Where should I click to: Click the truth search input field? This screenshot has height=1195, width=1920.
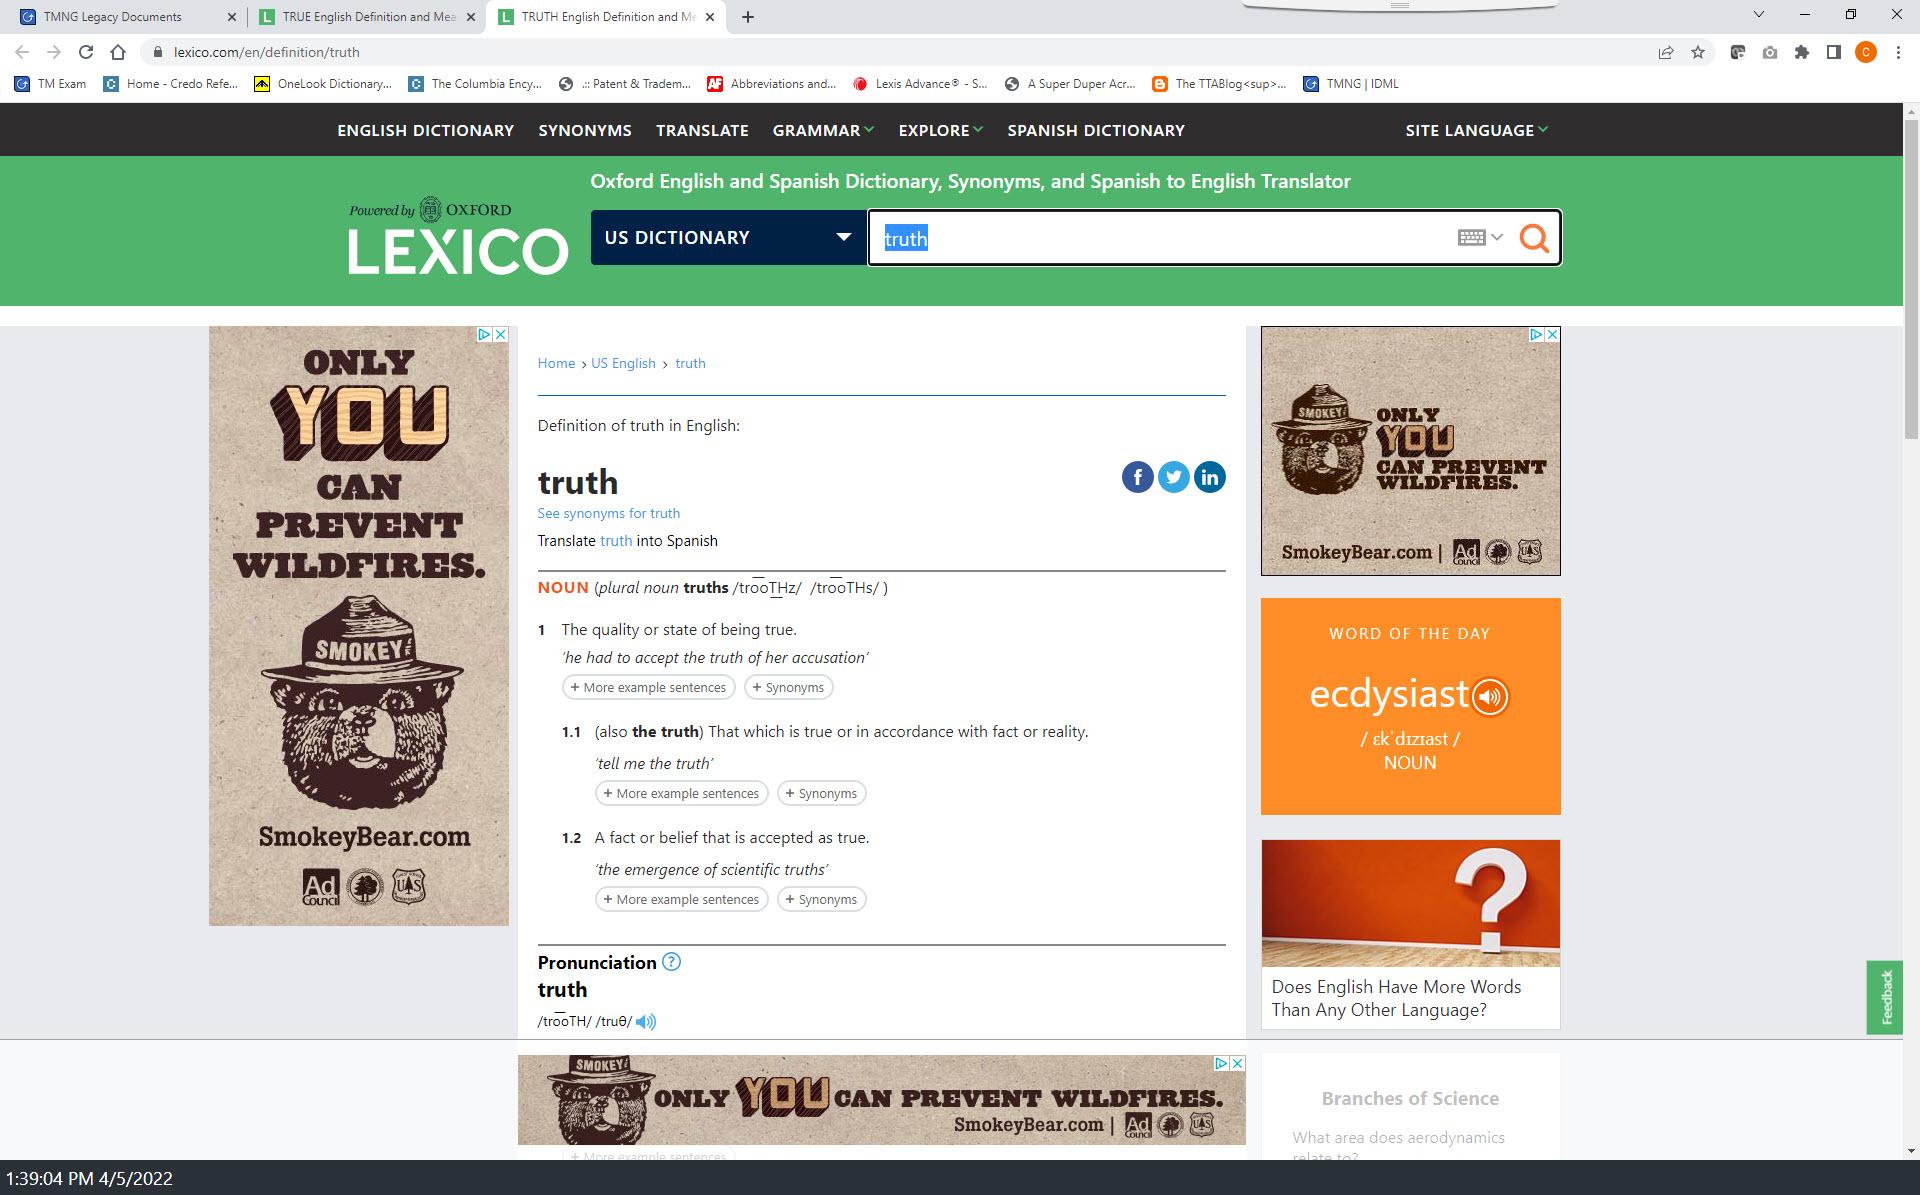pyautogui.click(x=1160, y=238)
